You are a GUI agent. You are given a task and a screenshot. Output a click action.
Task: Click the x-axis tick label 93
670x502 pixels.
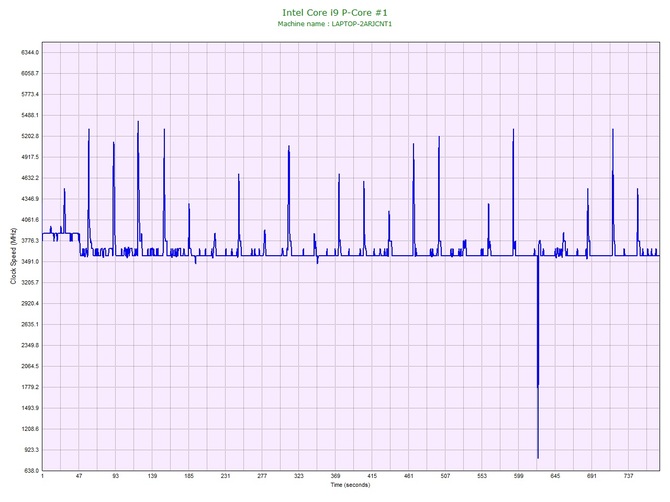pos(116,476)
